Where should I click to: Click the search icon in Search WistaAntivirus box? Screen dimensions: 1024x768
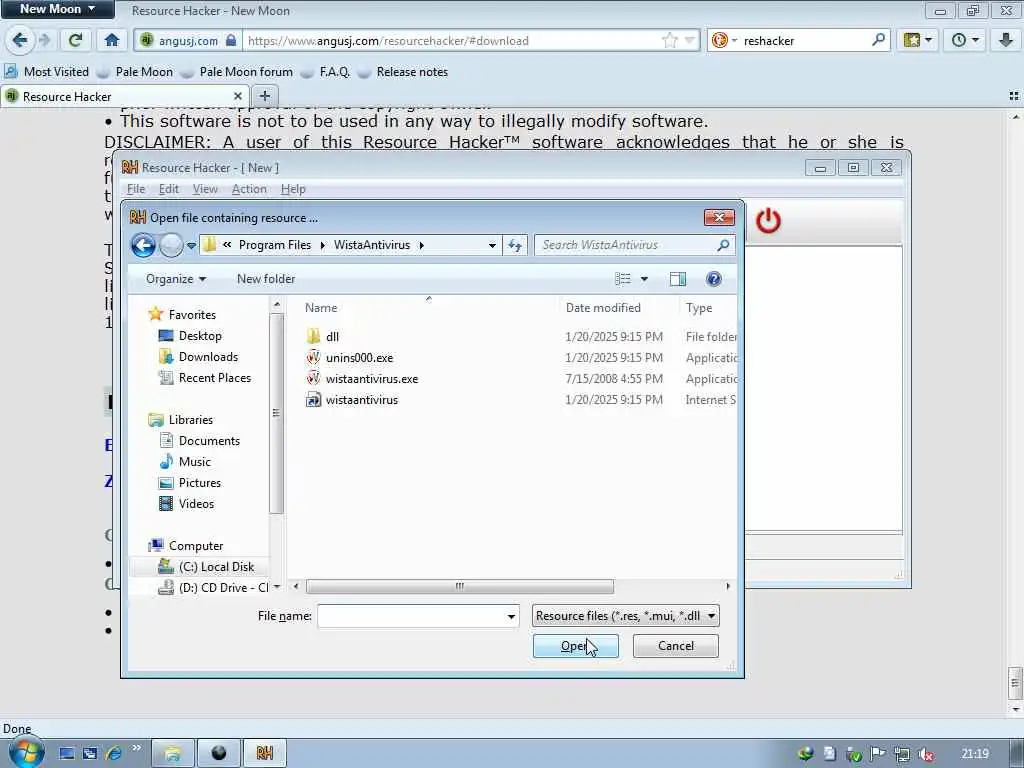[723, 245]
